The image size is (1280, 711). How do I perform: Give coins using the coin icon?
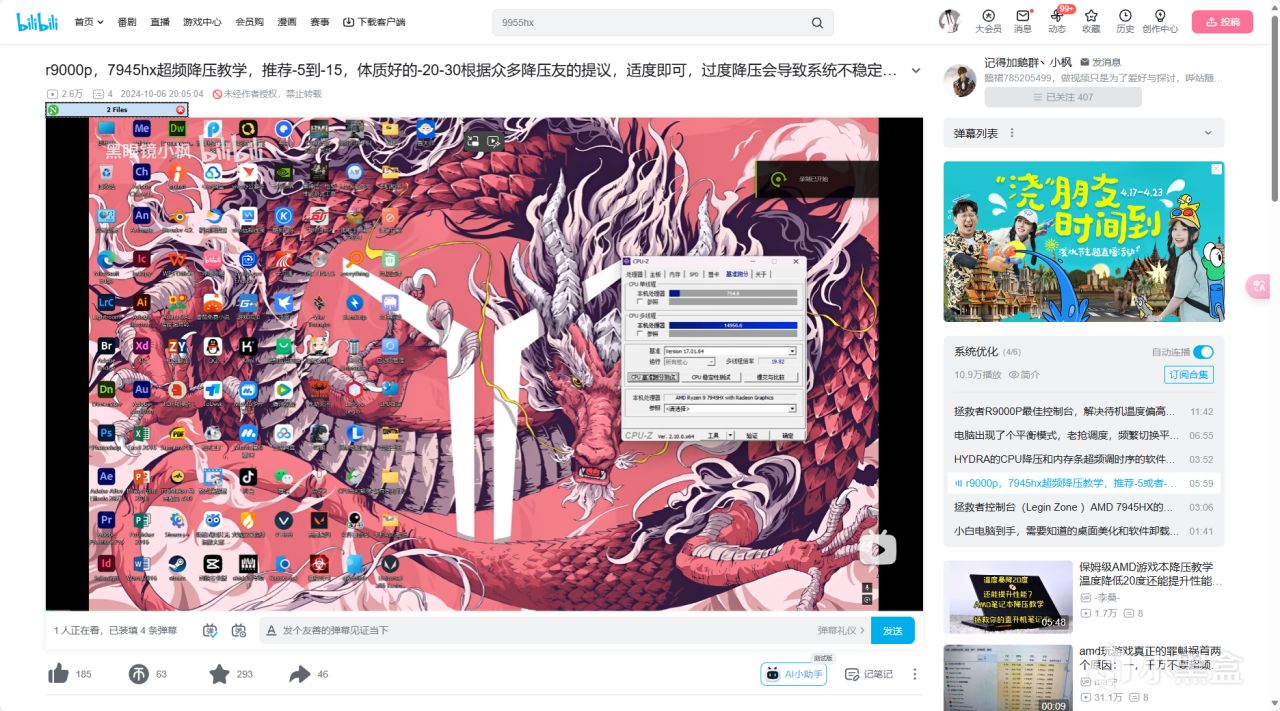(x=139, y=674)
